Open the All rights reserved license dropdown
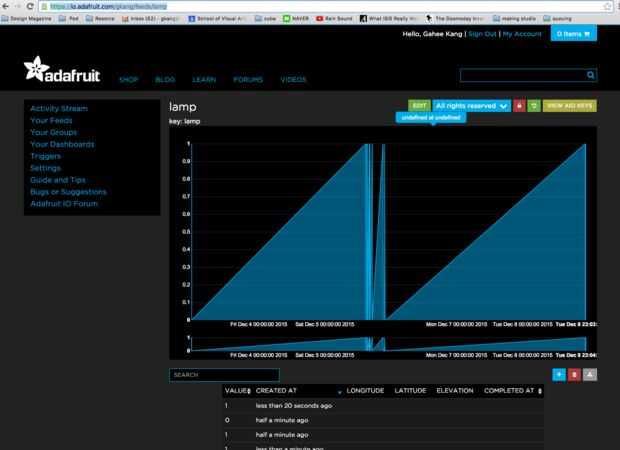Viewport: 620px width, 450px height. coord(471,106)
